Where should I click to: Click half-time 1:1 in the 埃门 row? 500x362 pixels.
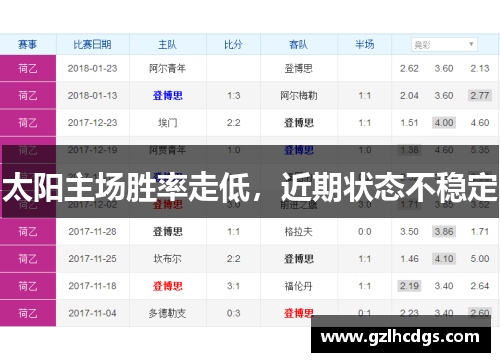364,123
